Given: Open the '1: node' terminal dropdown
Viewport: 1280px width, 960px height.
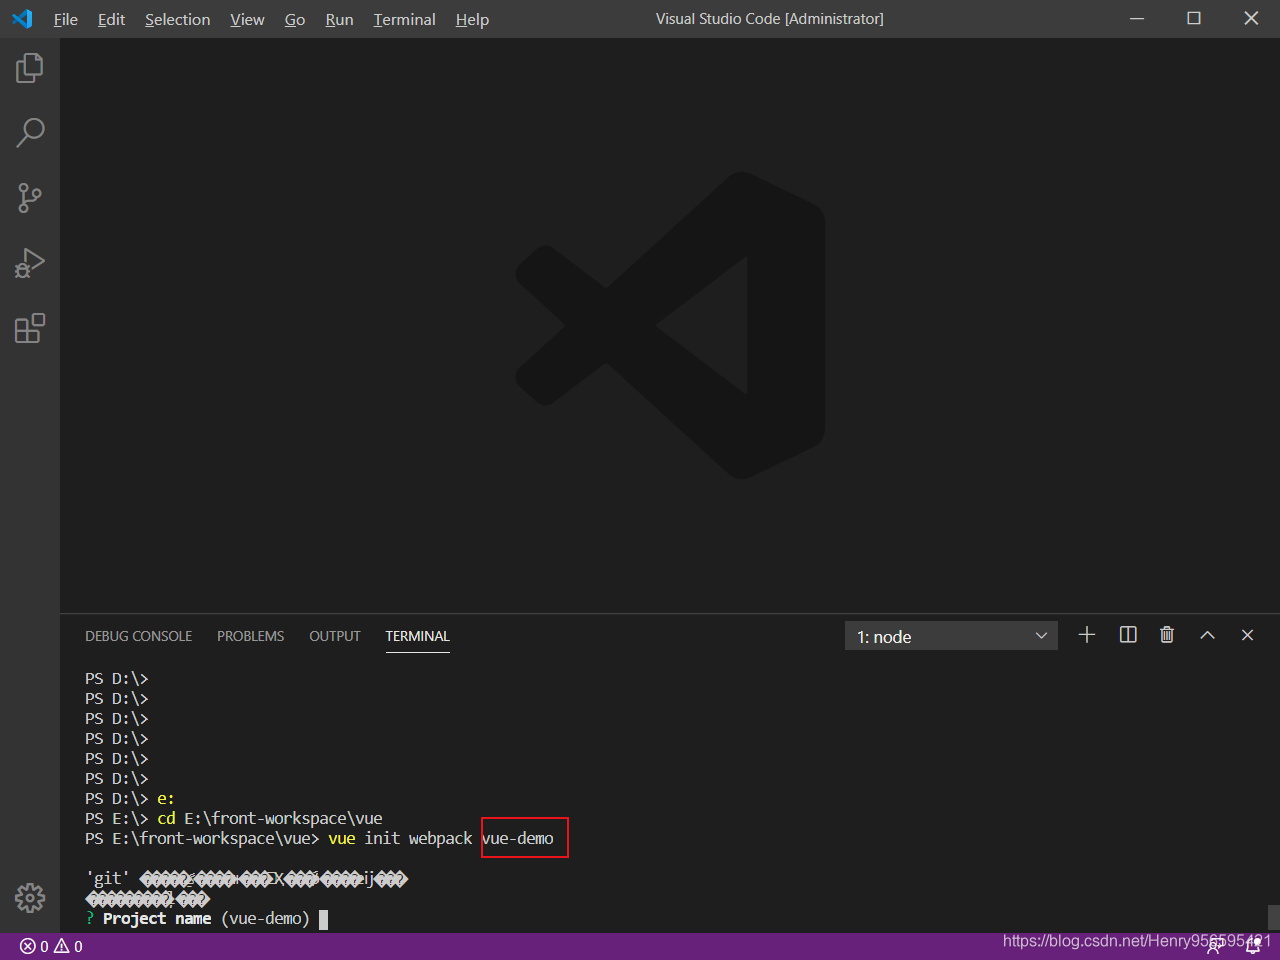Looking at the screenshot, I should point(950,635).
